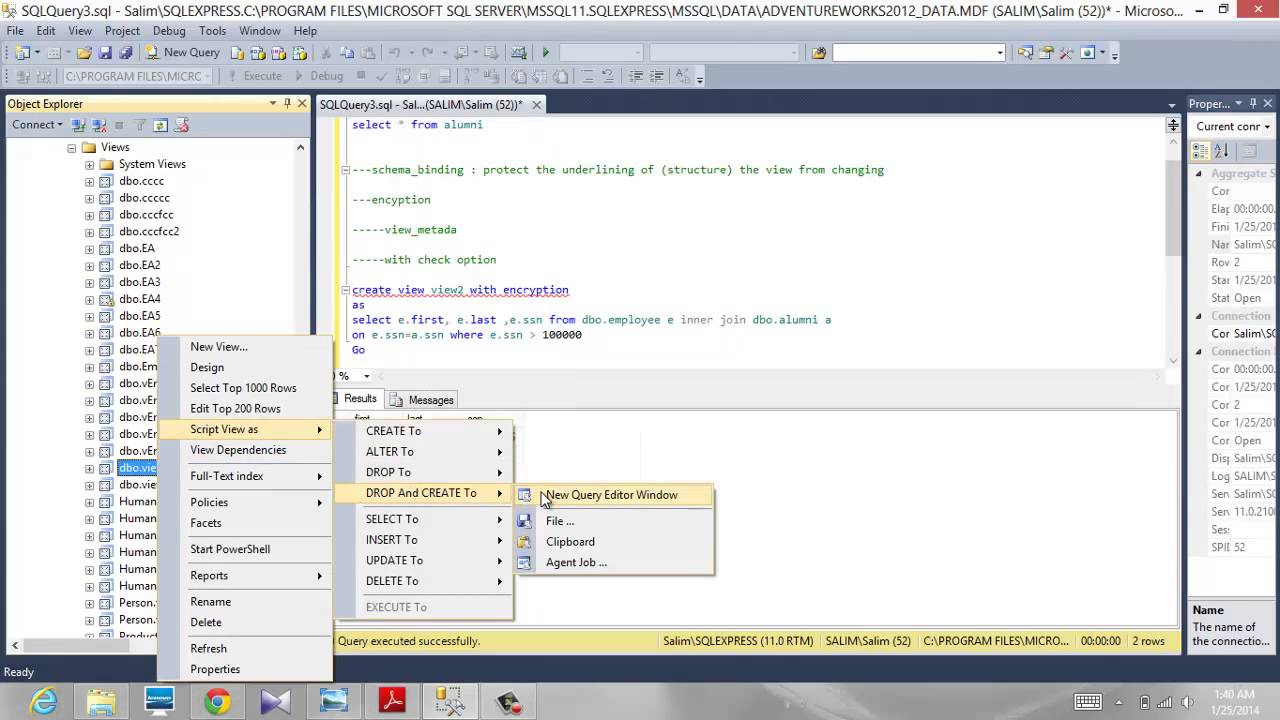
Task: Collapse the create view code block
Action: tap(346, 290)
